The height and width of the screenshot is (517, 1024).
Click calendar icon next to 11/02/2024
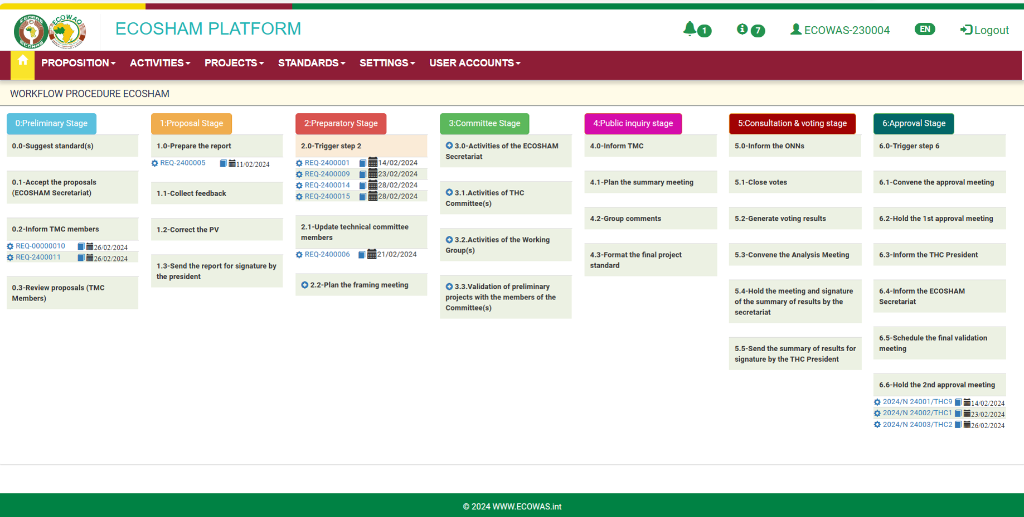coord(232,163)
